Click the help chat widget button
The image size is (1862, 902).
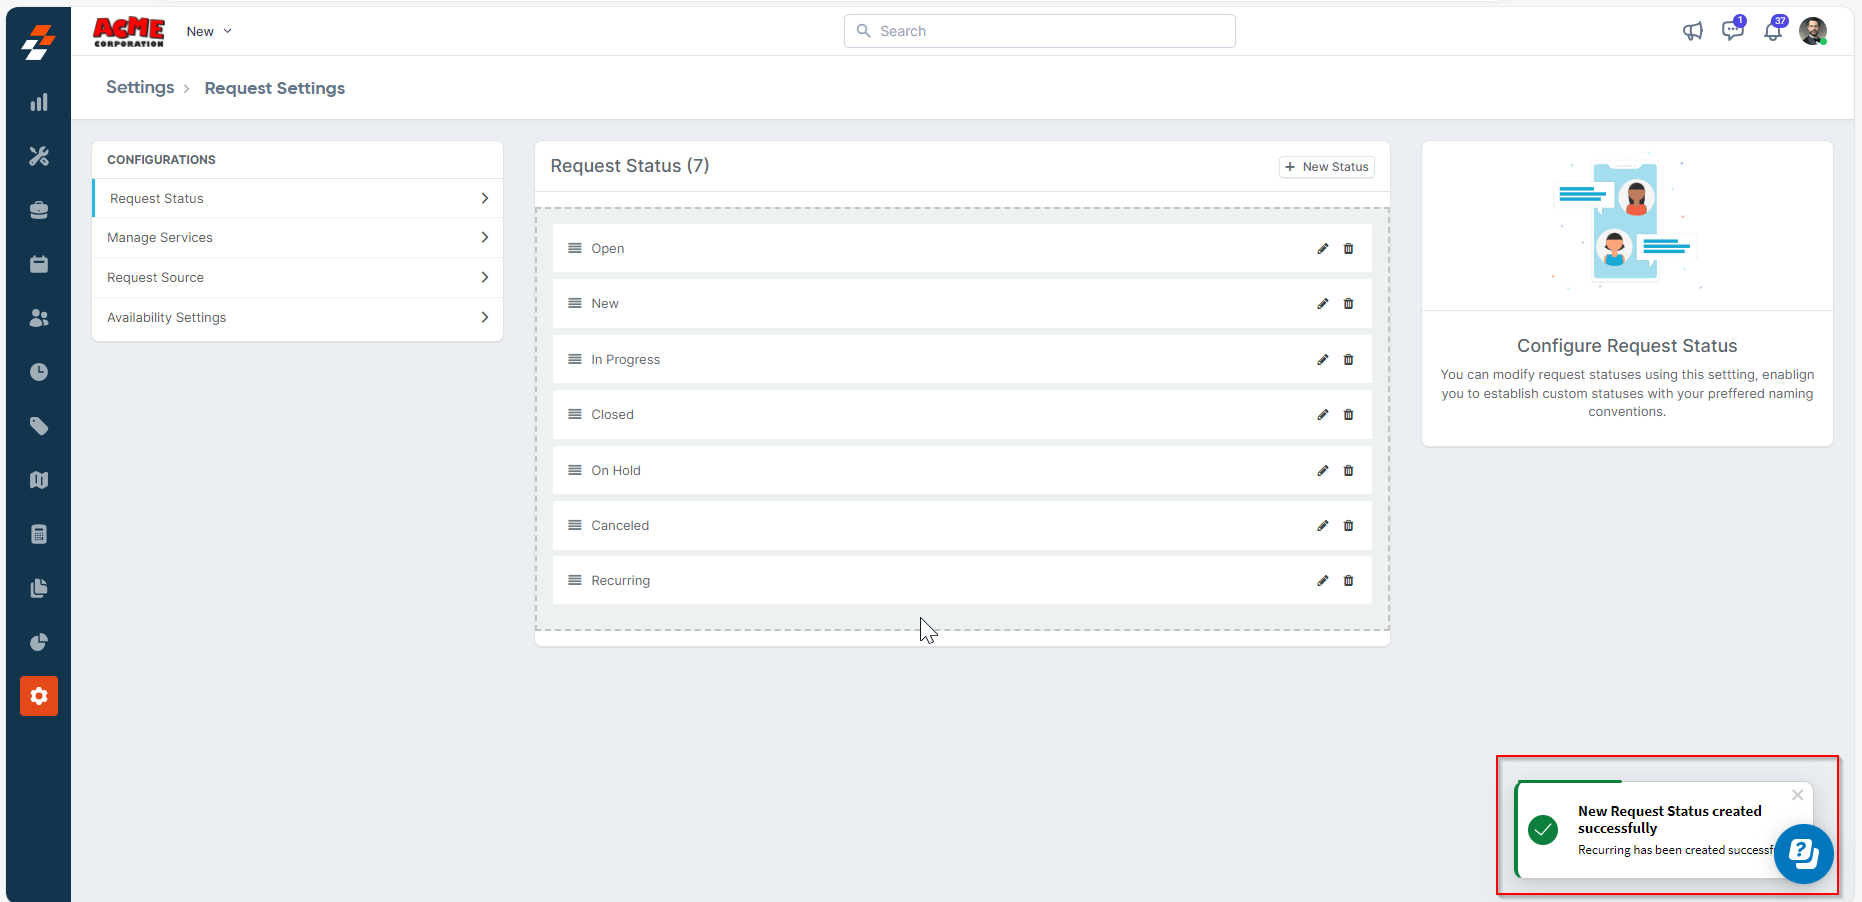[1803, 853]
